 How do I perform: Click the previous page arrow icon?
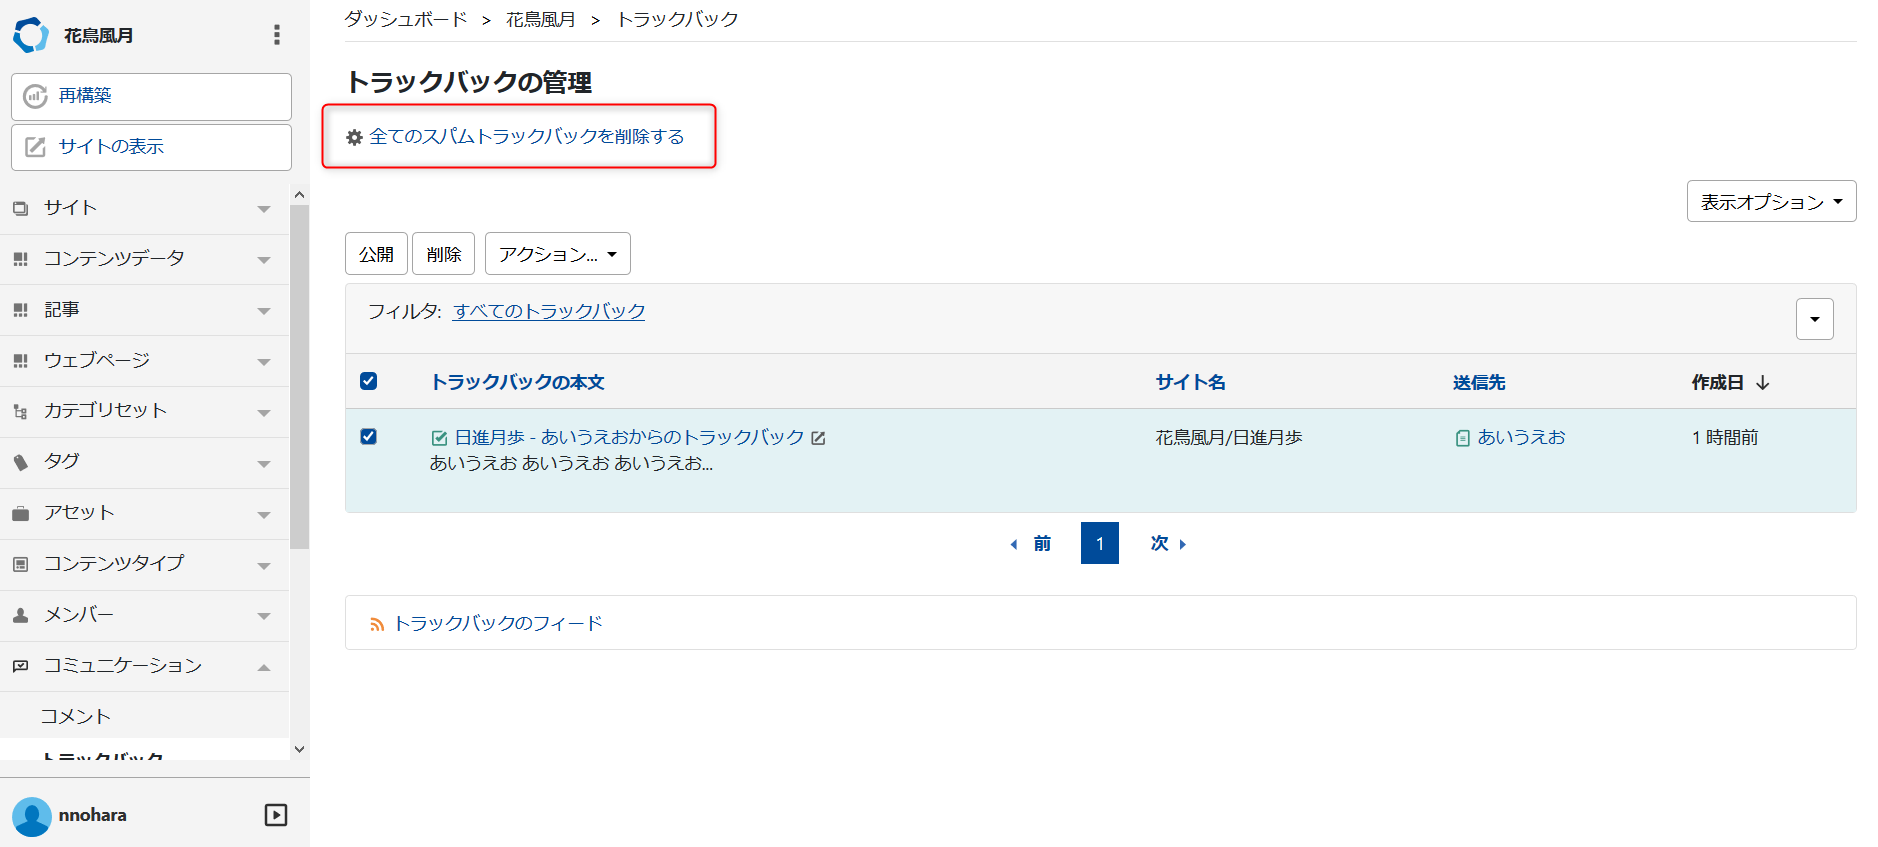point(1013,544)
